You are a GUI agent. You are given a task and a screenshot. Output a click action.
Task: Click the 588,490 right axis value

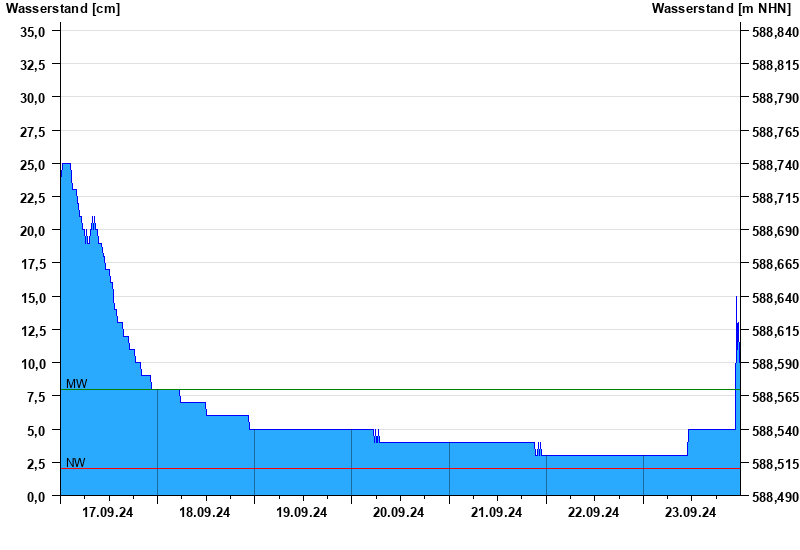tap(775, 497)
